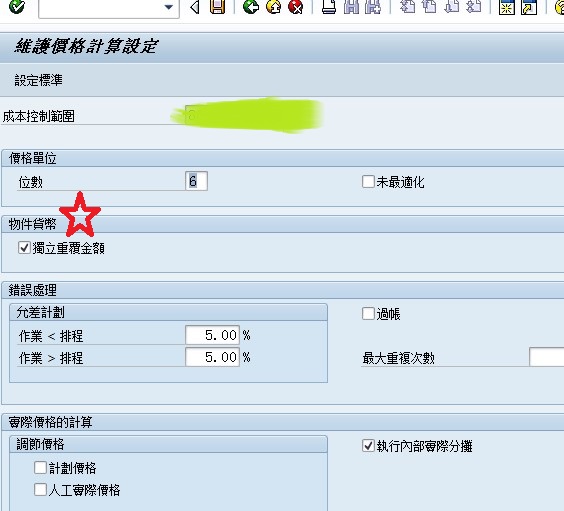Click the yellow Exit up-arrow icon
Viewport: 564px width, 511px height.
coord(273,6)
